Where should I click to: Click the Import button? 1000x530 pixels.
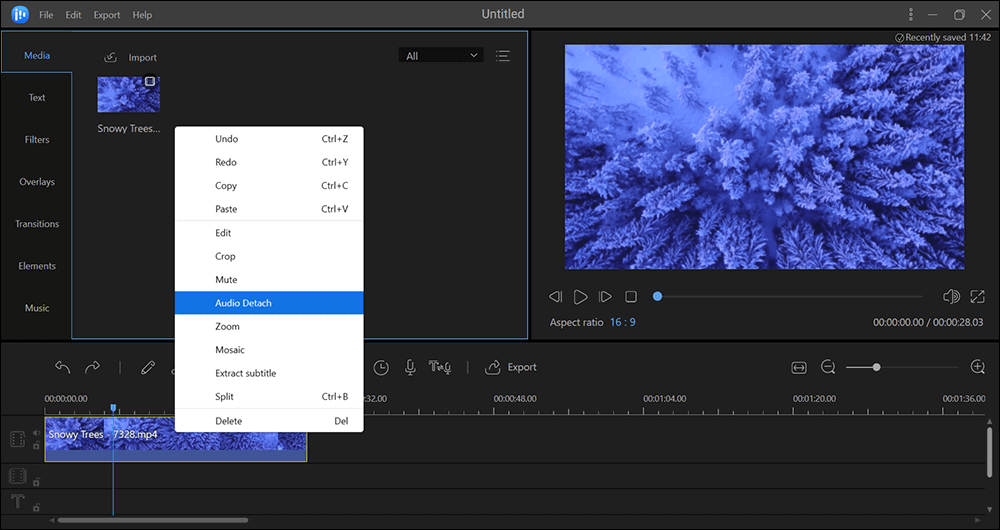(131, 57)
